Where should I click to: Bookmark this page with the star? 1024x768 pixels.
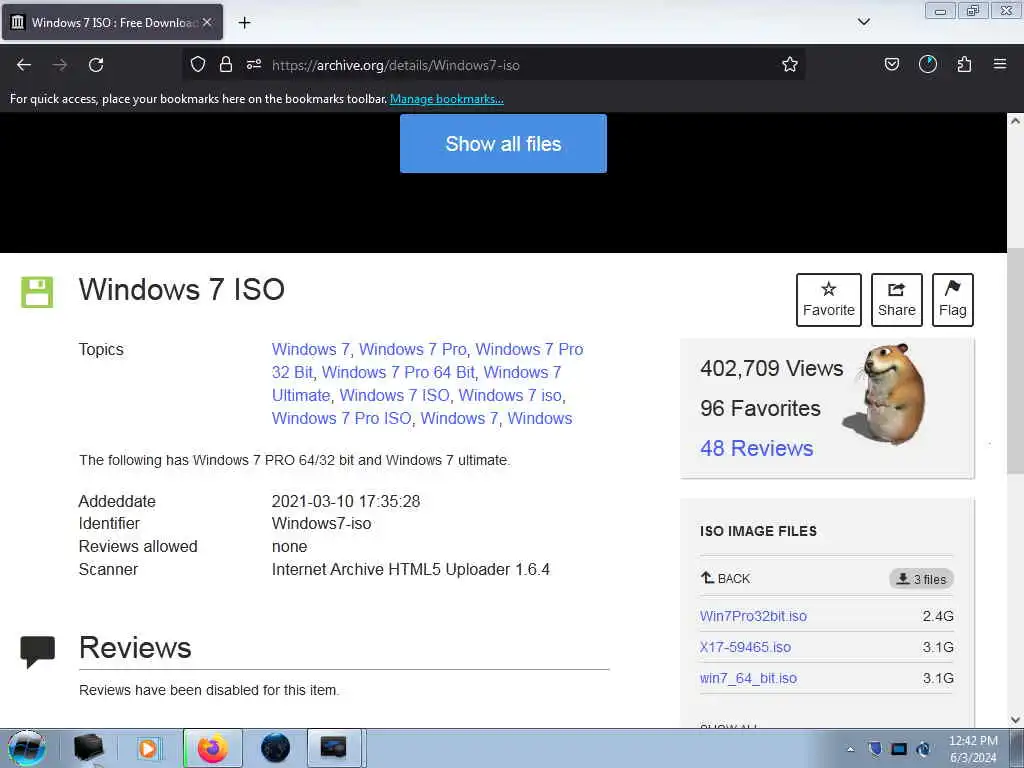(790, 64)
